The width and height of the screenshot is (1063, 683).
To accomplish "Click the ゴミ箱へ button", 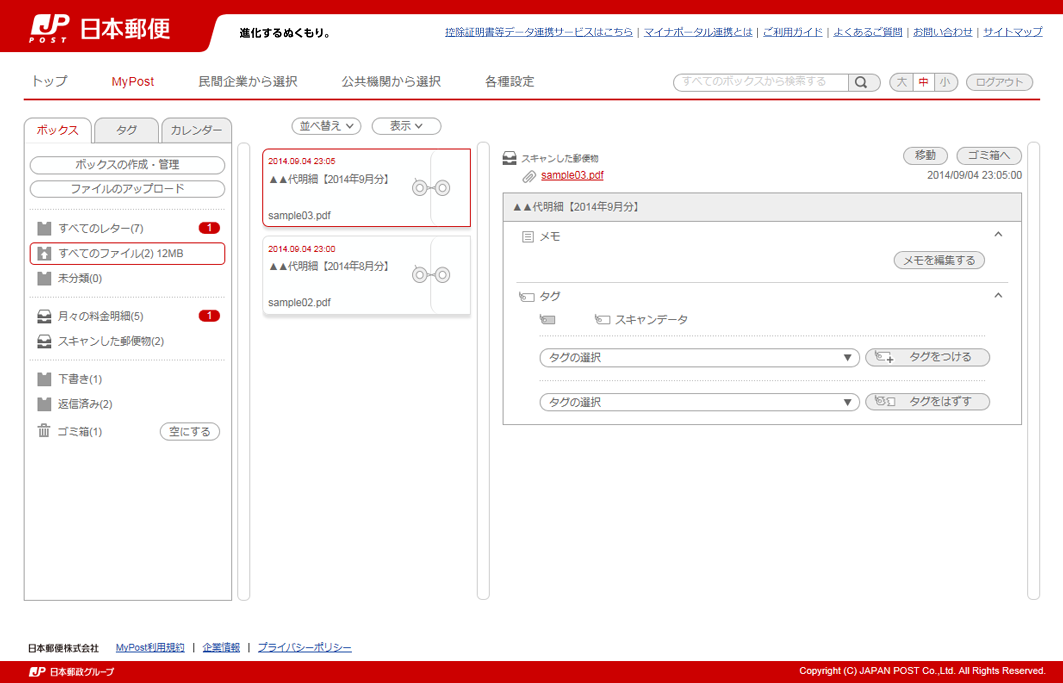I will (988, 155).
